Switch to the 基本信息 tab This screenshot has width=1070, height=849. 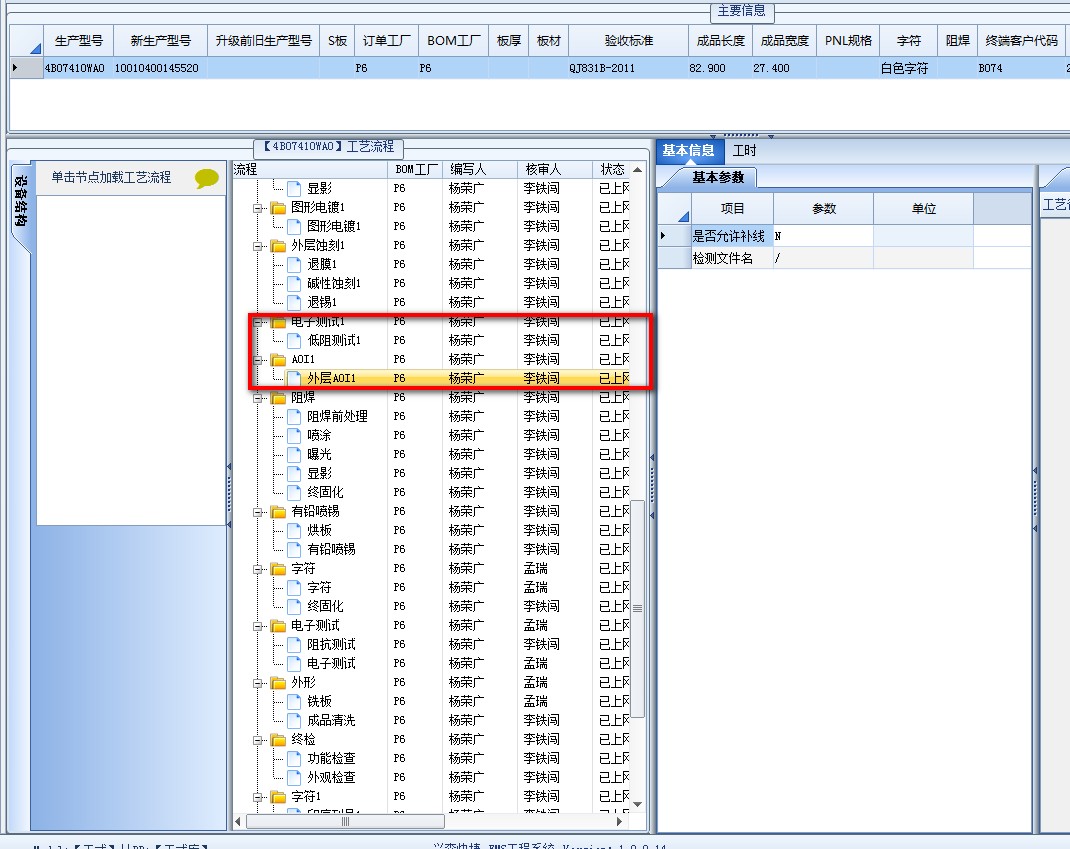(689, 151)
